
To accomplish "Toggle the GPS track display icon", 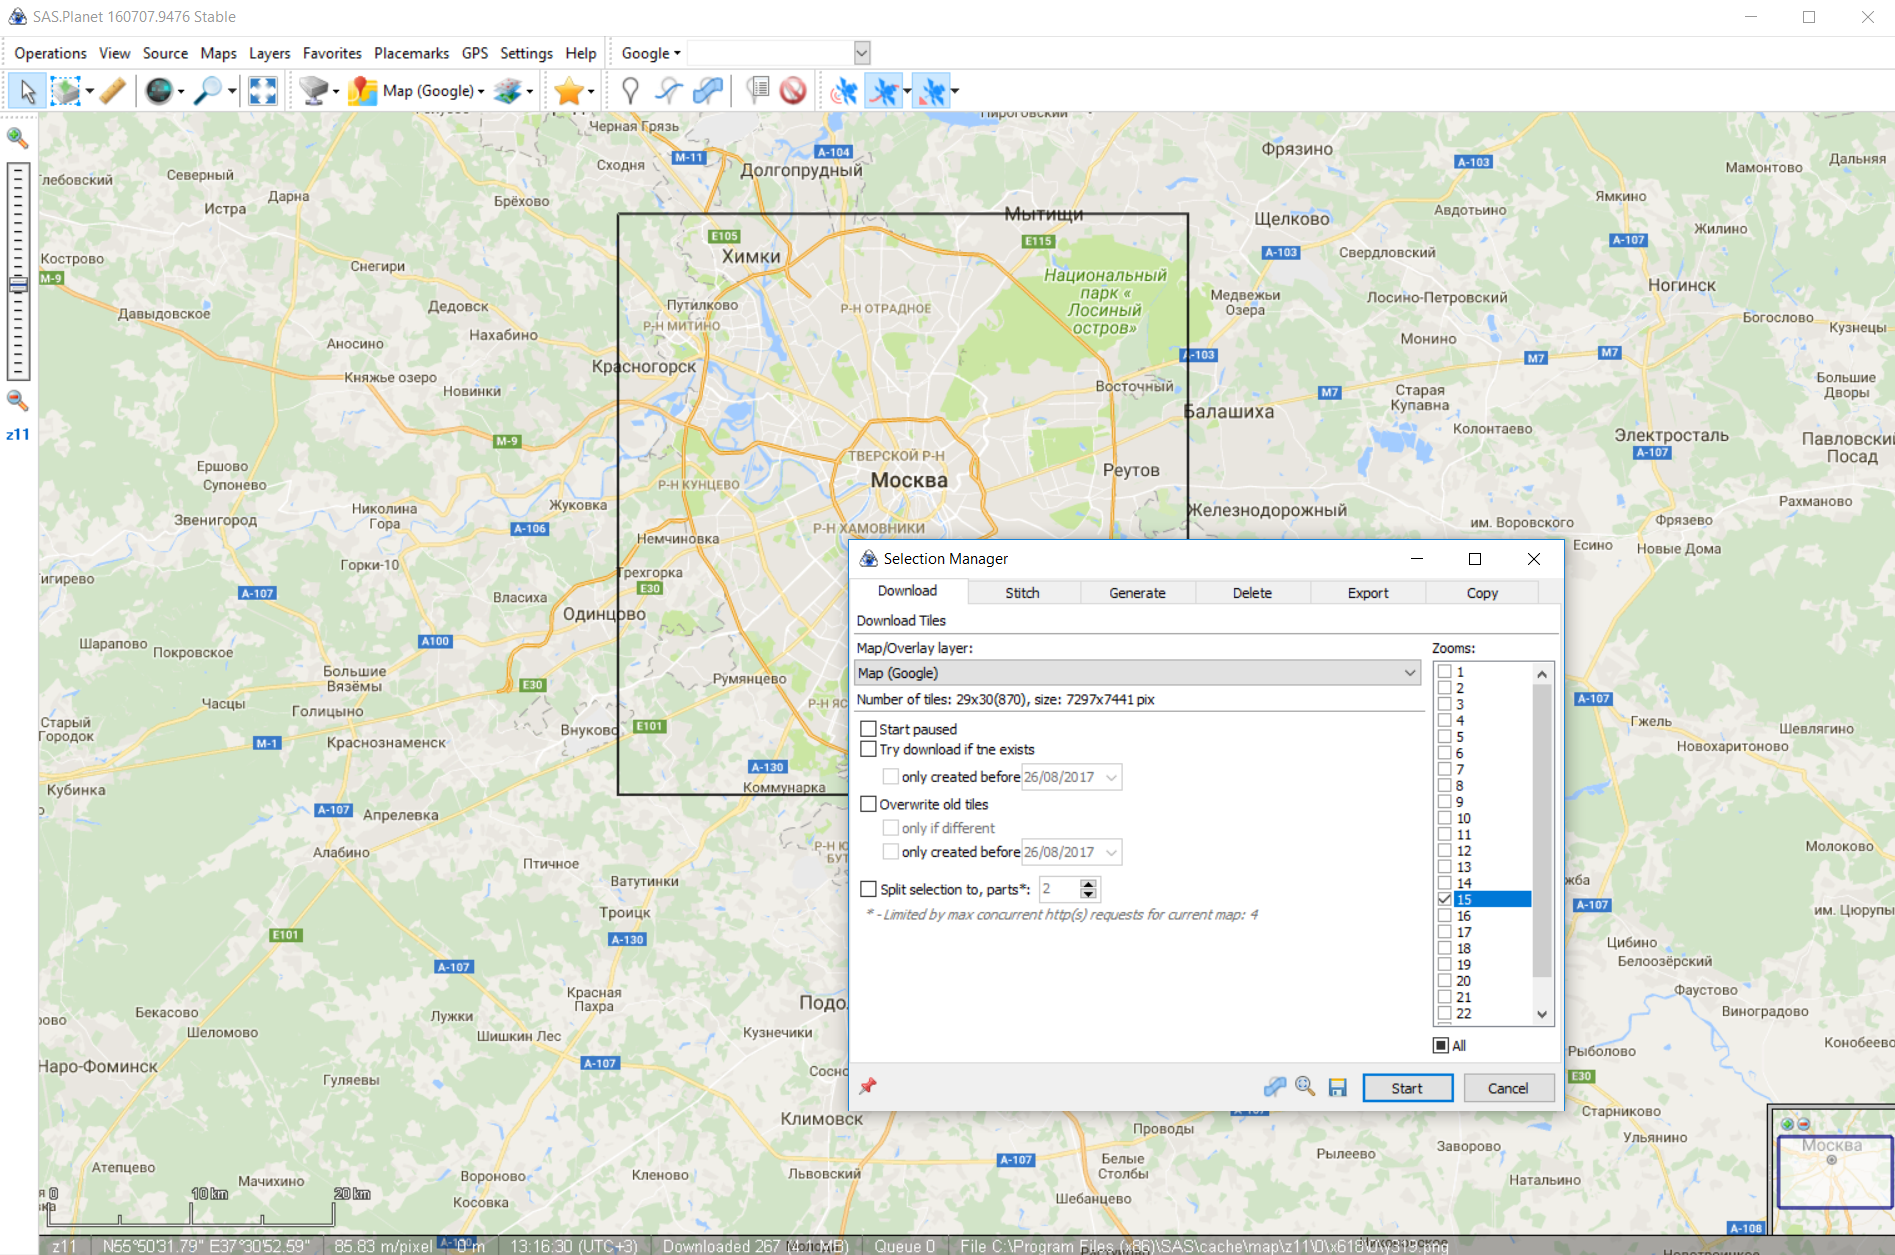I will click(884, 91).
